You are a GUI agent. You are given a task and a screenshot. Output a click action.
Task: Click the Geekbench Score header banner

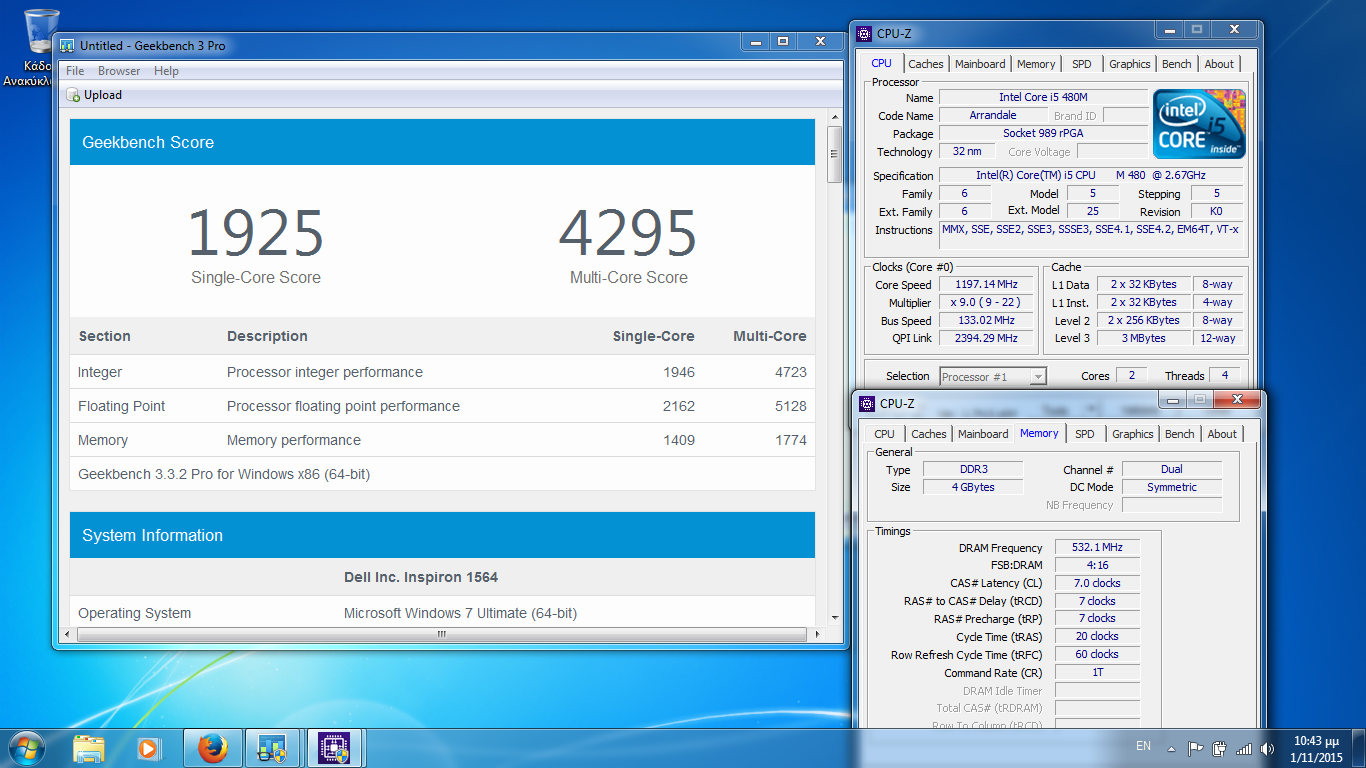tap(442, 142)
